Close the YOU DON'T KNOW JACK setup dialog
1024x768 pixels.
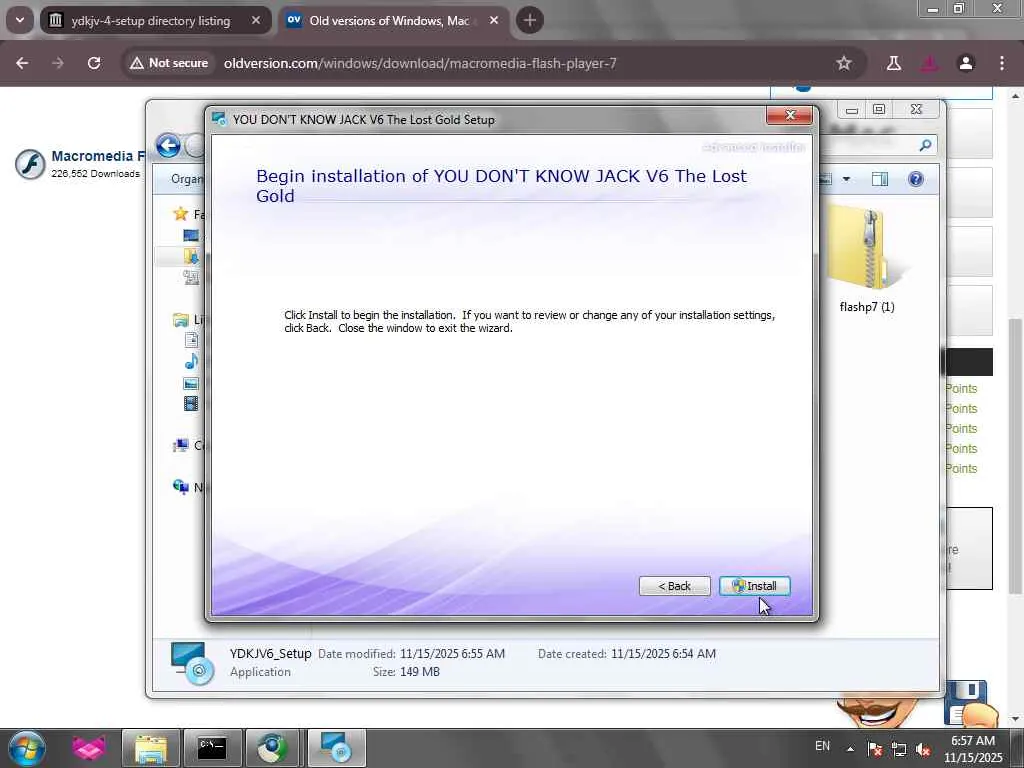pyautogui.click(x=790, y=116)
